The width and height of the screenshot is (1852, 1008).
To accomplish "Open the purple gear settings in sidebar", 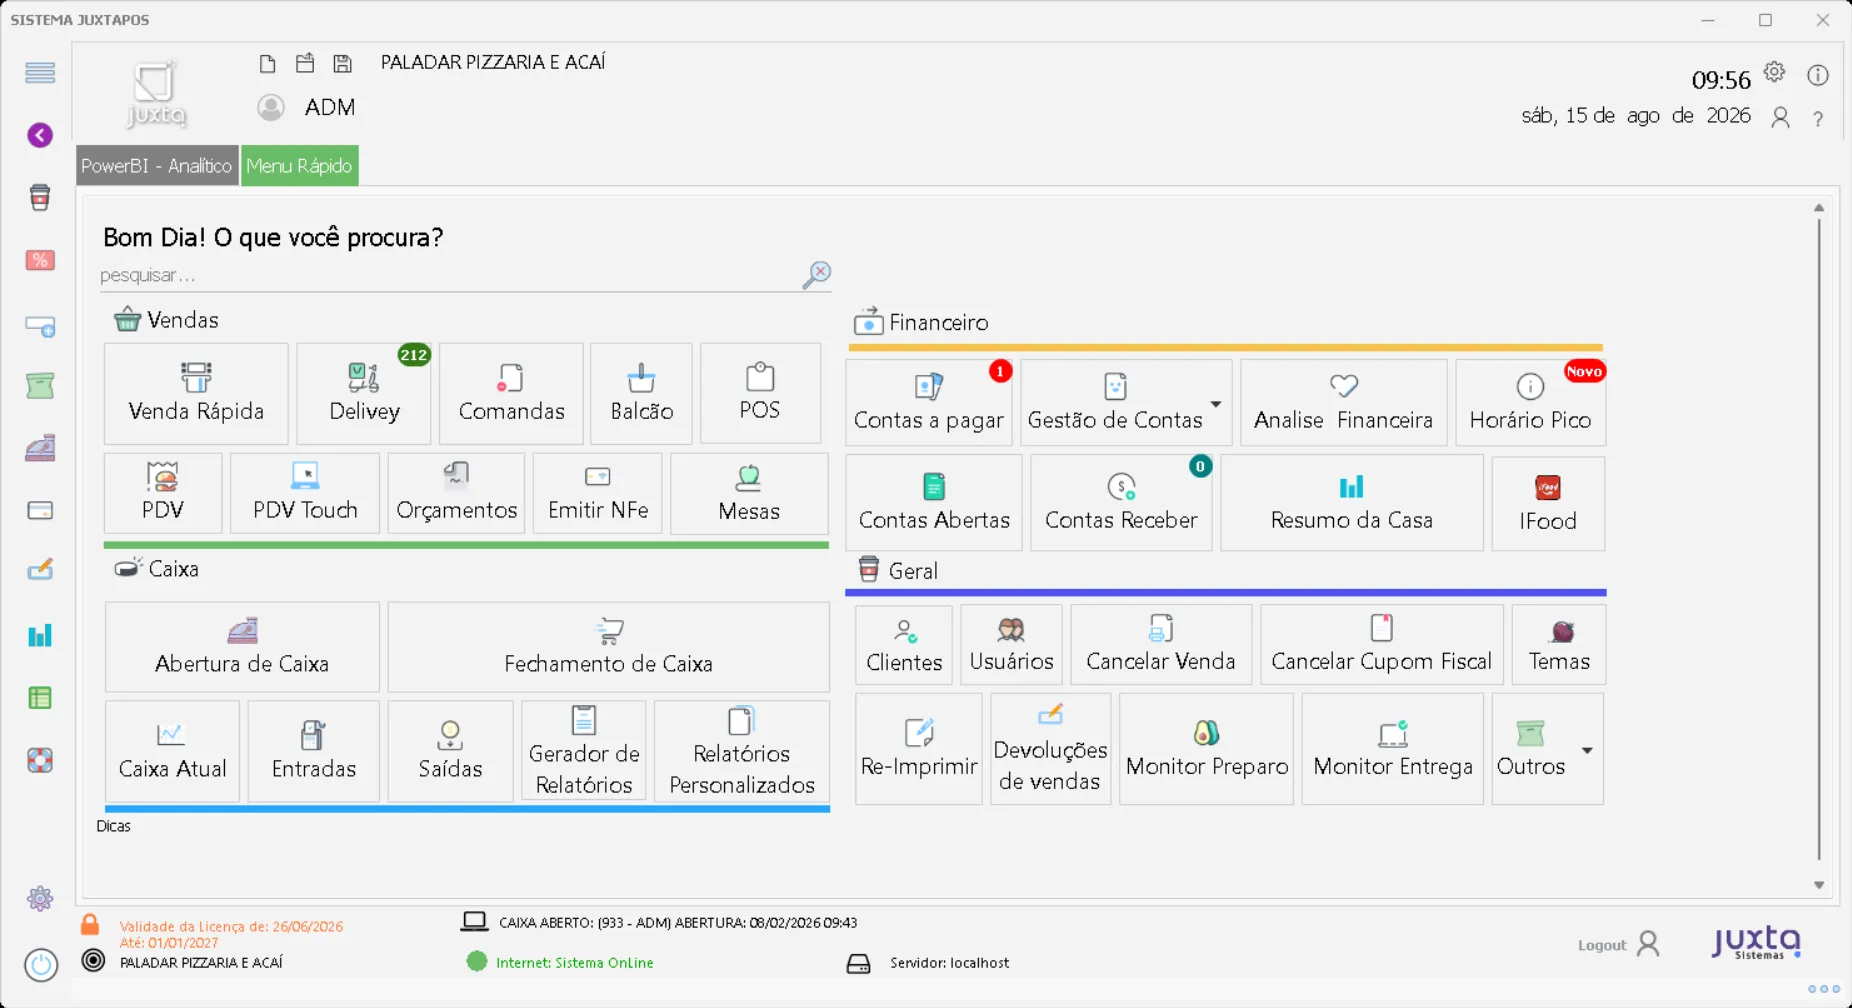I will coord(40,898).
